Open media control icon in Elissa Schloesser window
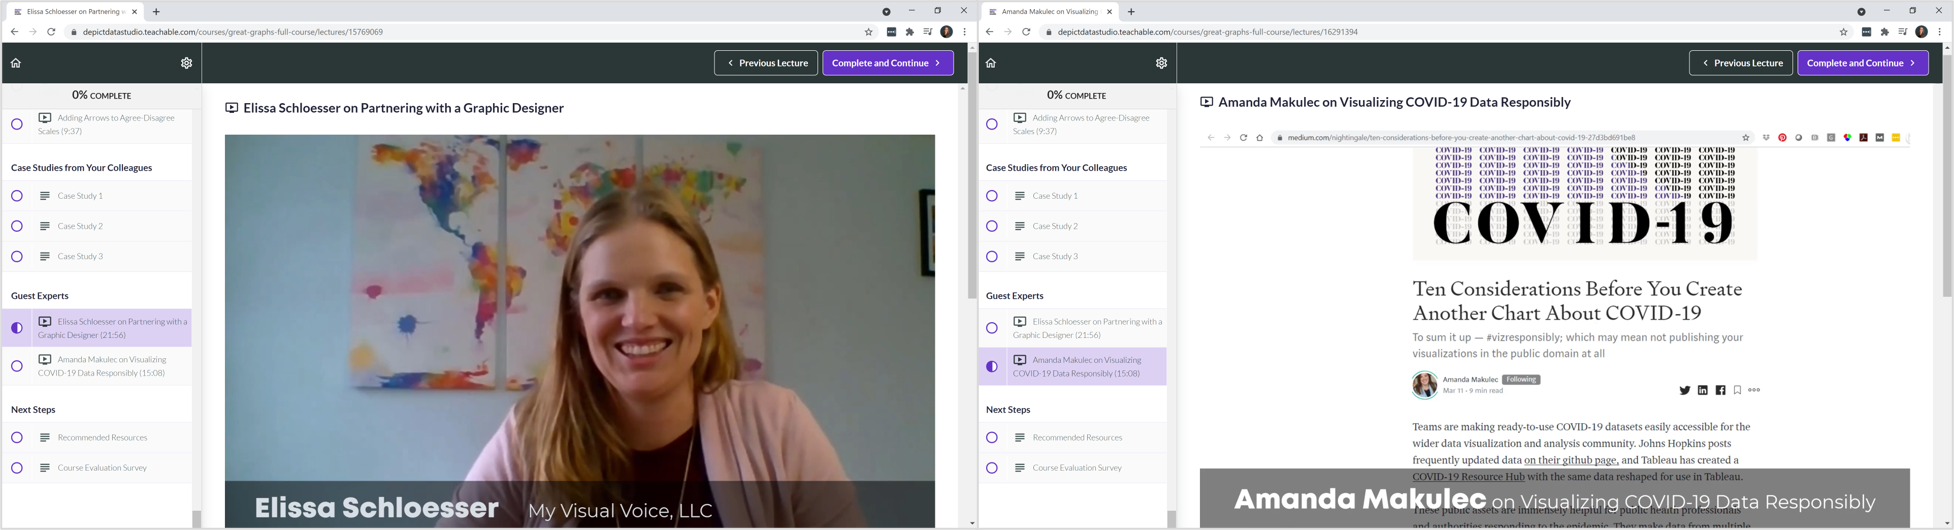Image resolution: width=1954 pixels, height=530 pixels. 928,32
